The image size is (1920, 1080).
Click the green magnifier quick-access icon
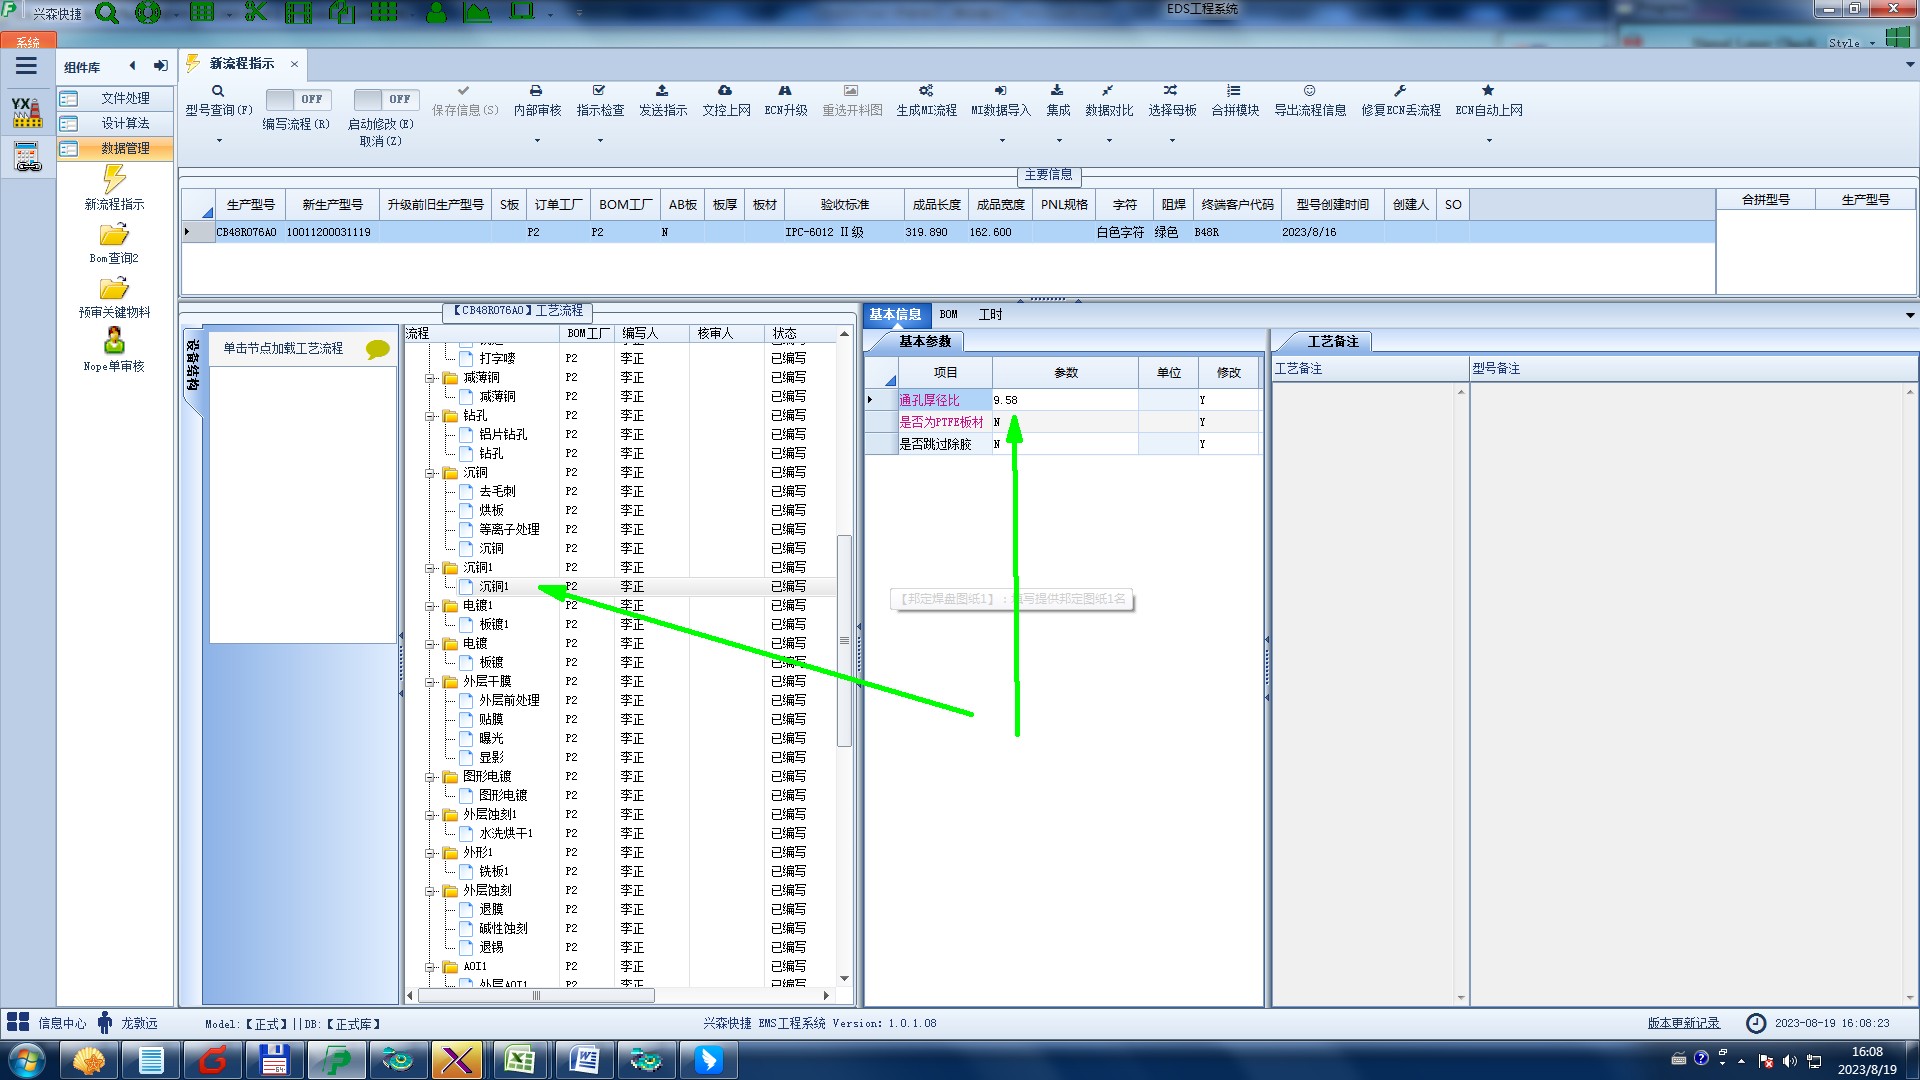[x=107, y=13]
